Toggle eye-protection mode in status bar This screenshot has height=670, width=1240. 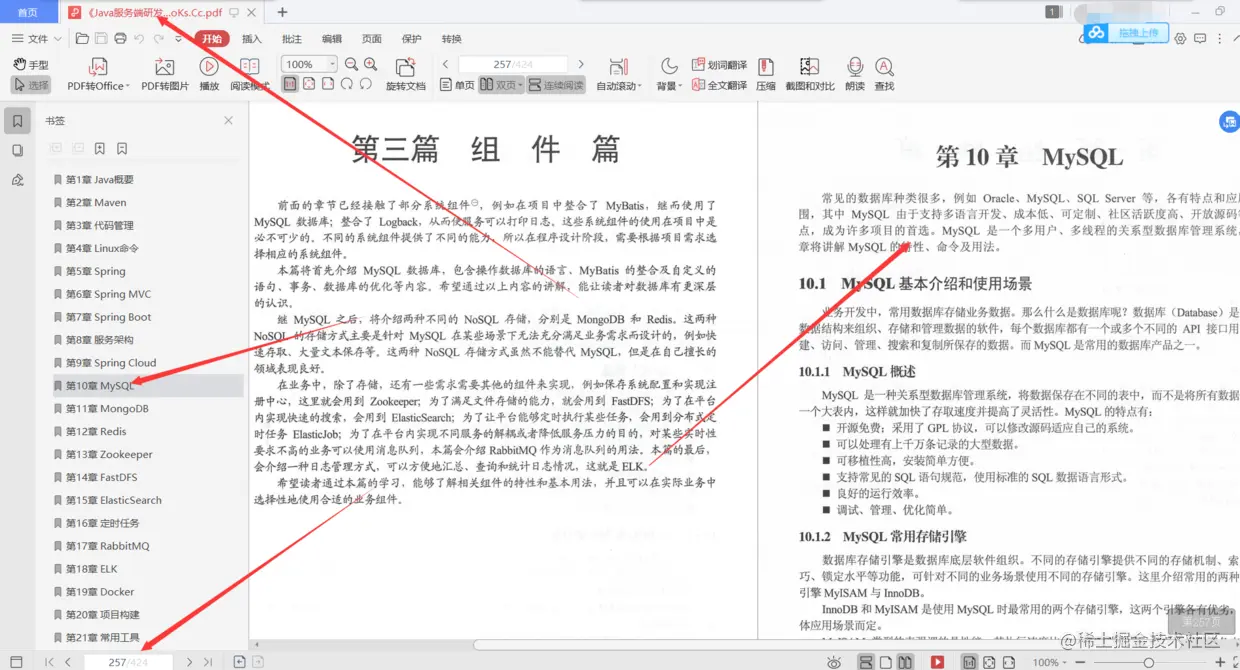pos(834,662)
